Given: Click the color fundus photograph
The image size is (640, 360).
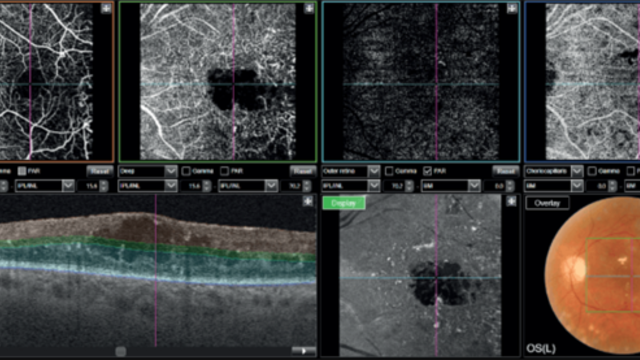Looking at the screenshot, I should click(592, 275).
